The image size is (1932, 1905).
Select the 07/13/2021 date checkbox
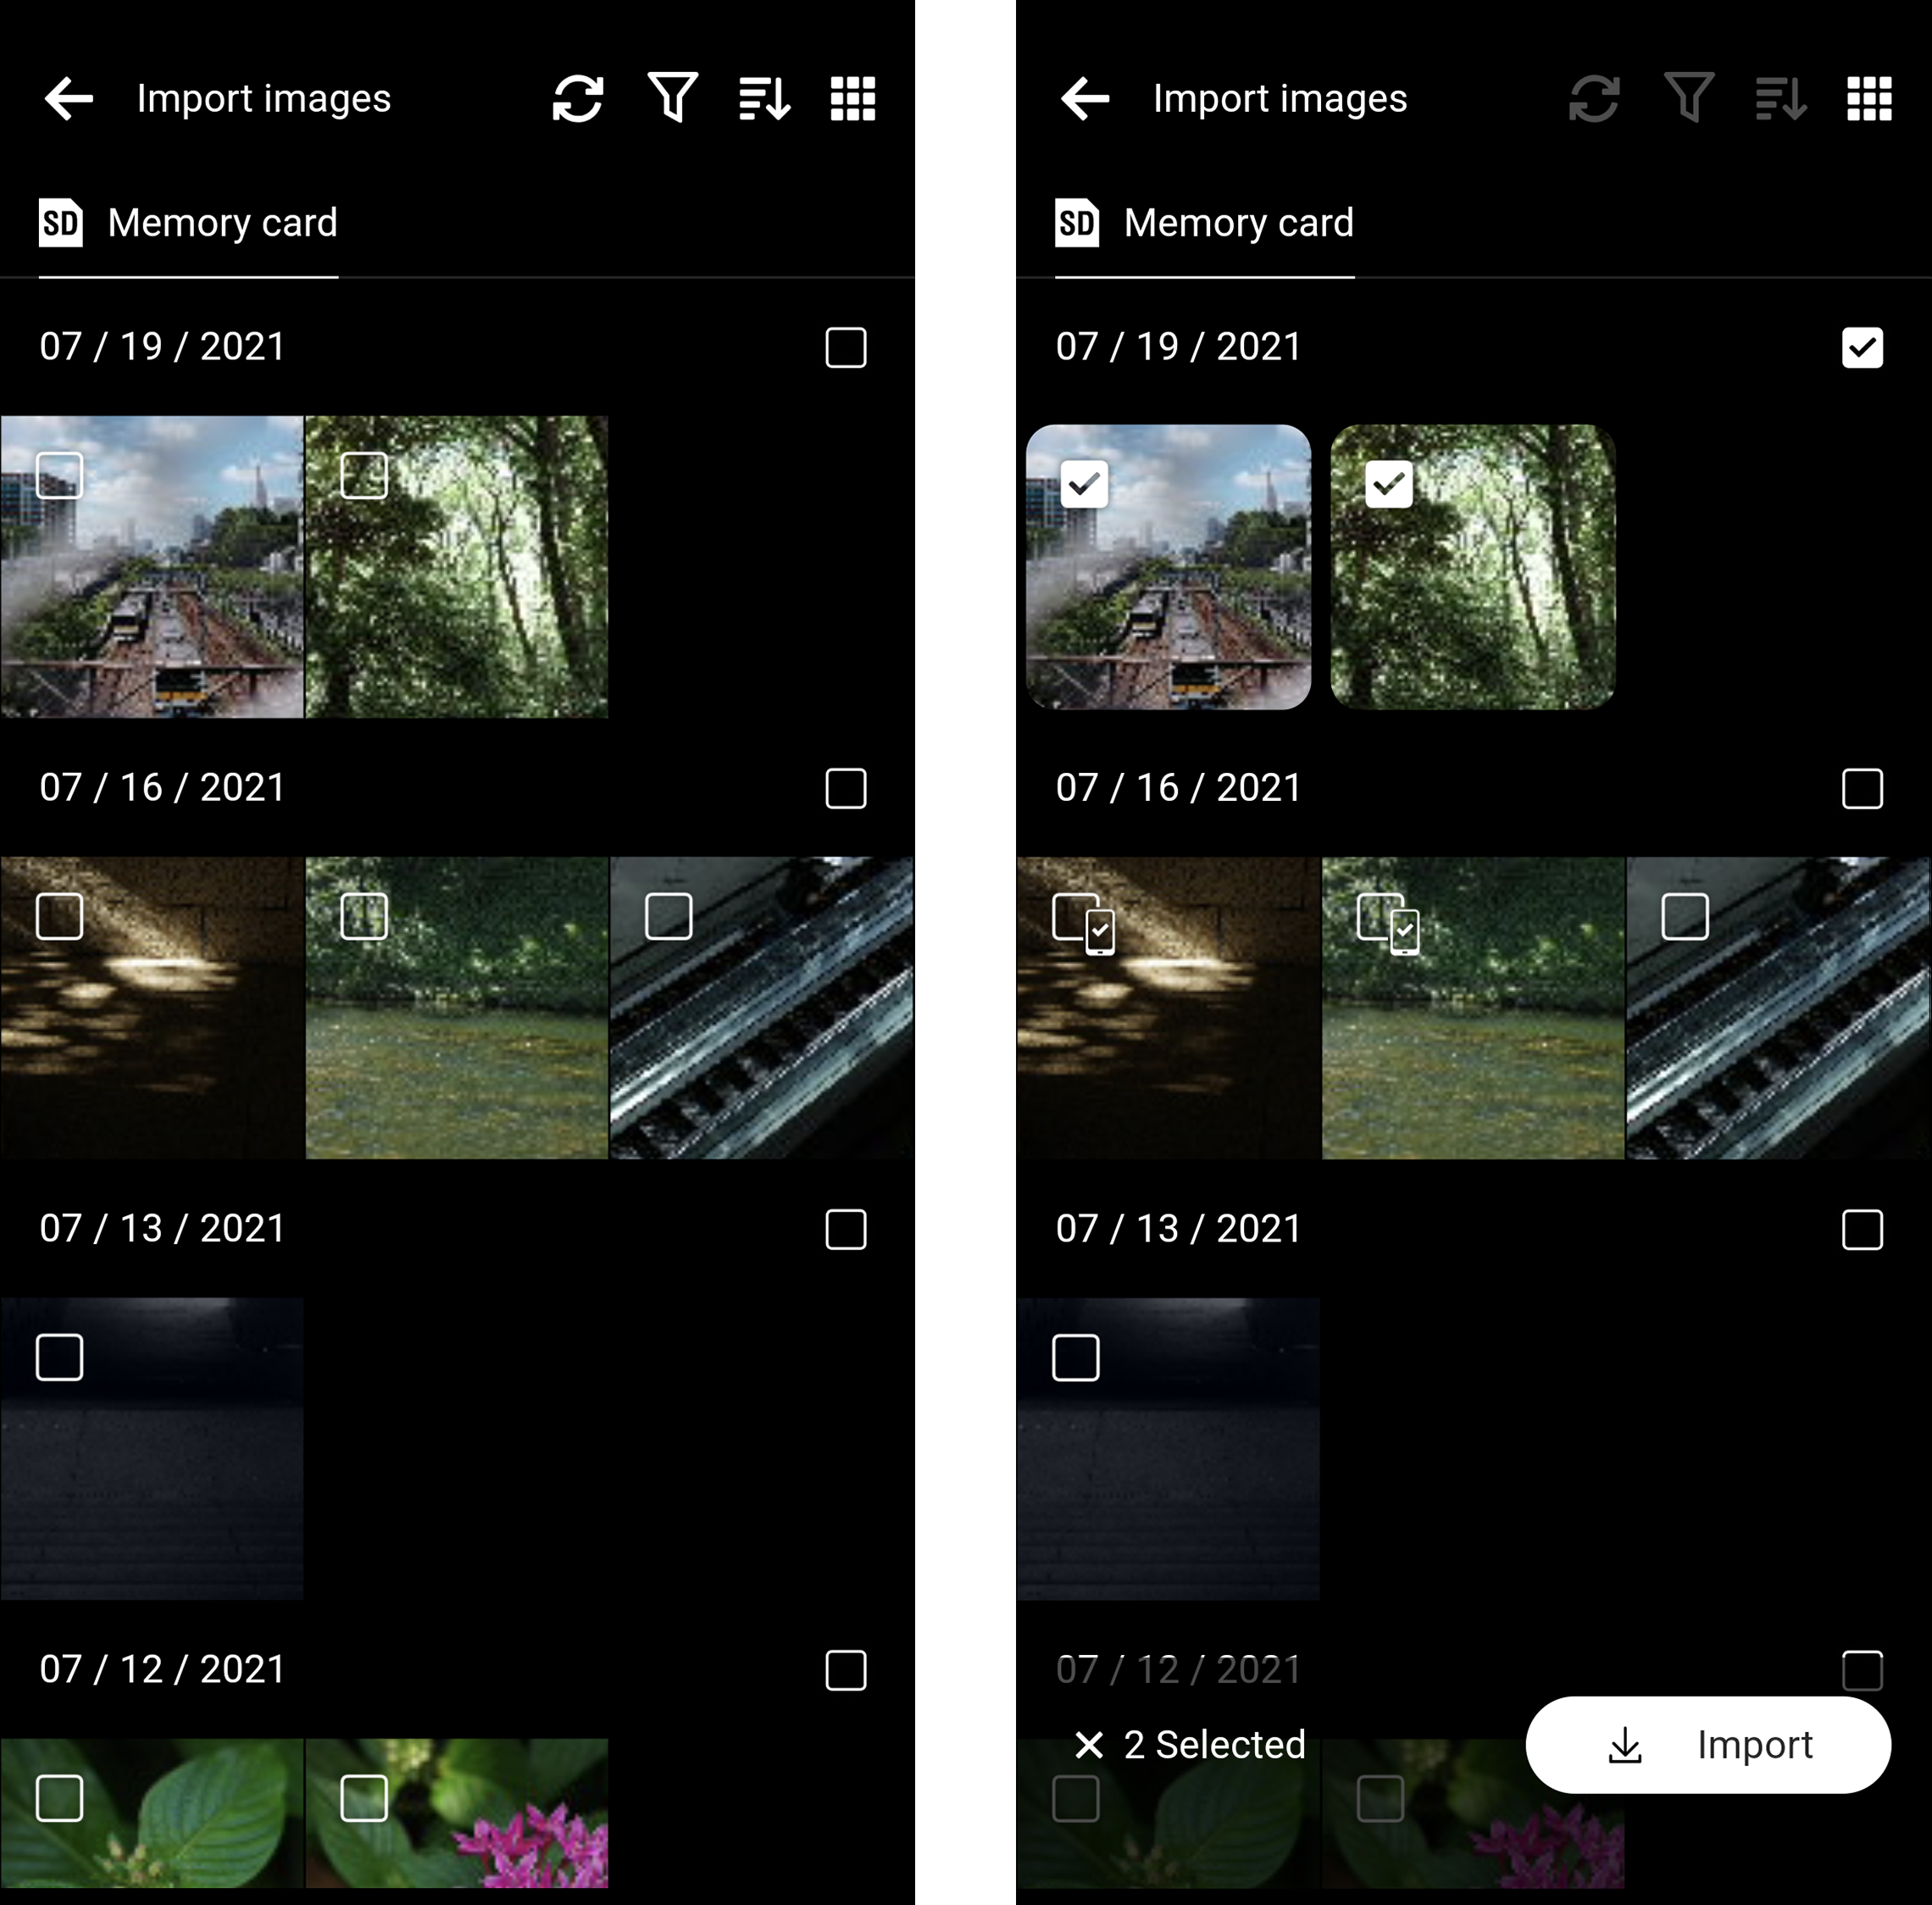coord(845,1229)
